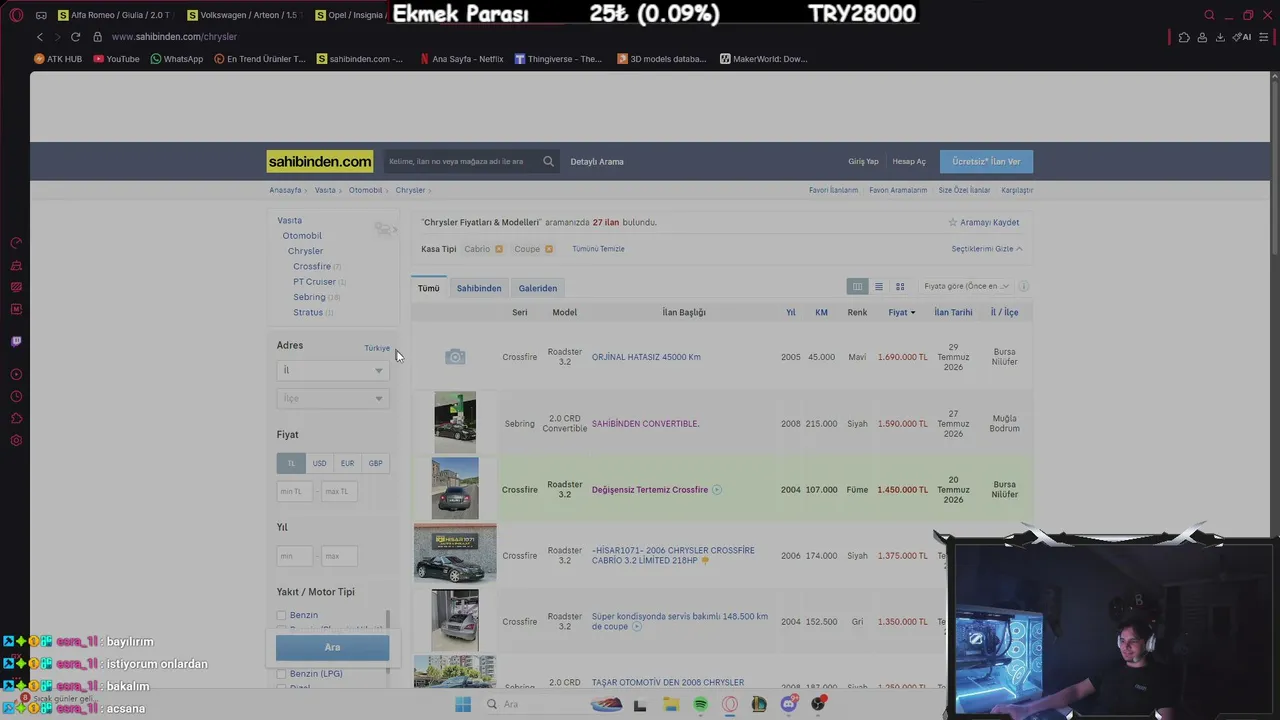Switch to the classic table view icon
Viewport: 1280px width, 720px height.
point(857,287)
